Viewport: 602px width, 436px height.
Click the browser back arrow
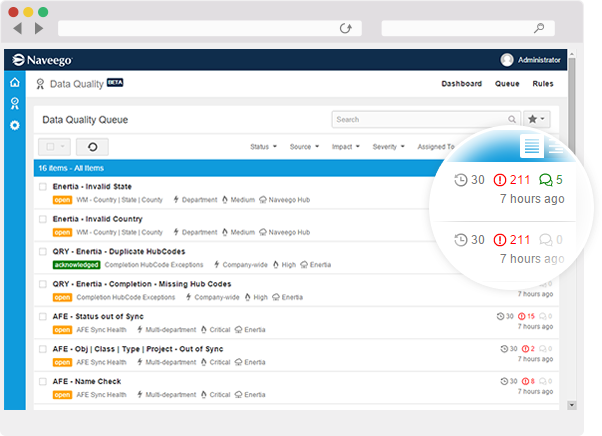click(x=17, y=28)
